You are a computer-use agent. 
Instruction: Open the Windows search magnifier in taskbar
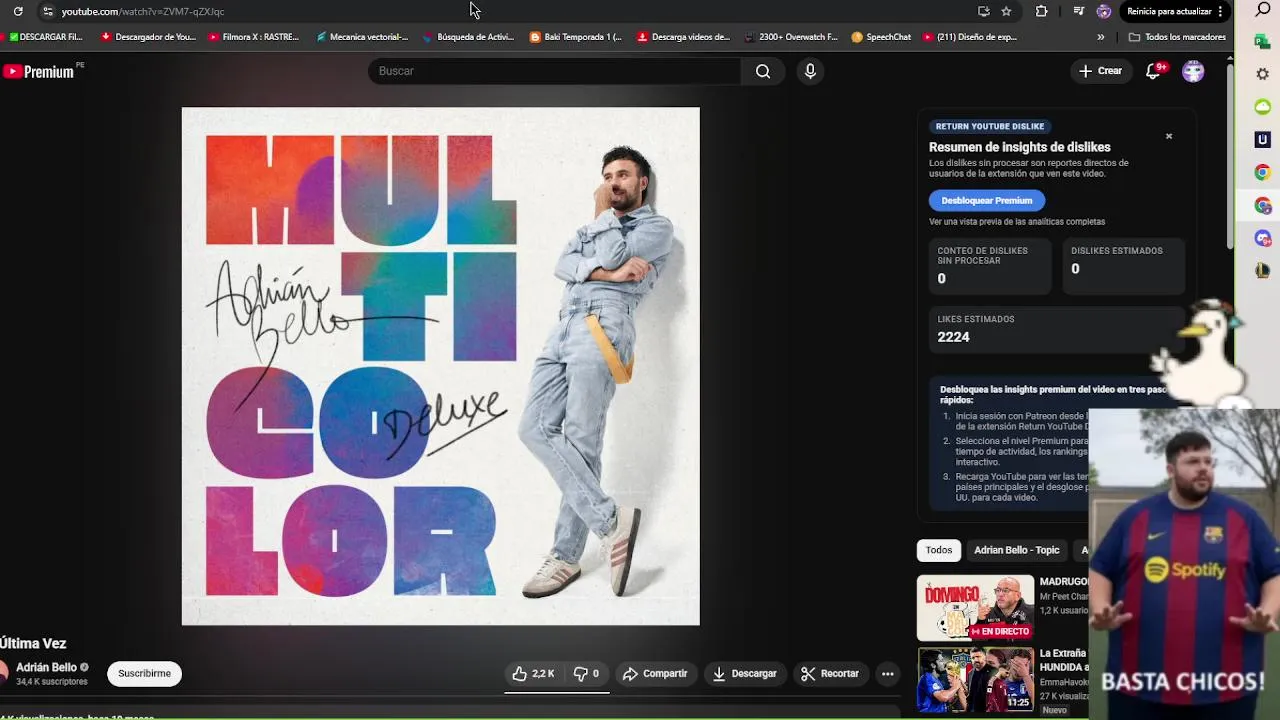(x=1263, y=10)
